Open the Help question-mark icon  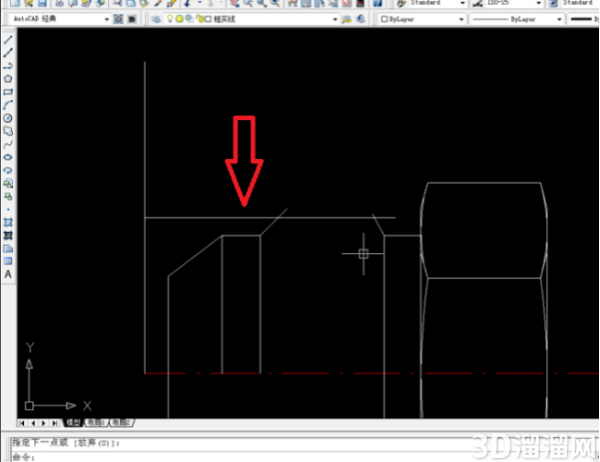tap(377, 3)
